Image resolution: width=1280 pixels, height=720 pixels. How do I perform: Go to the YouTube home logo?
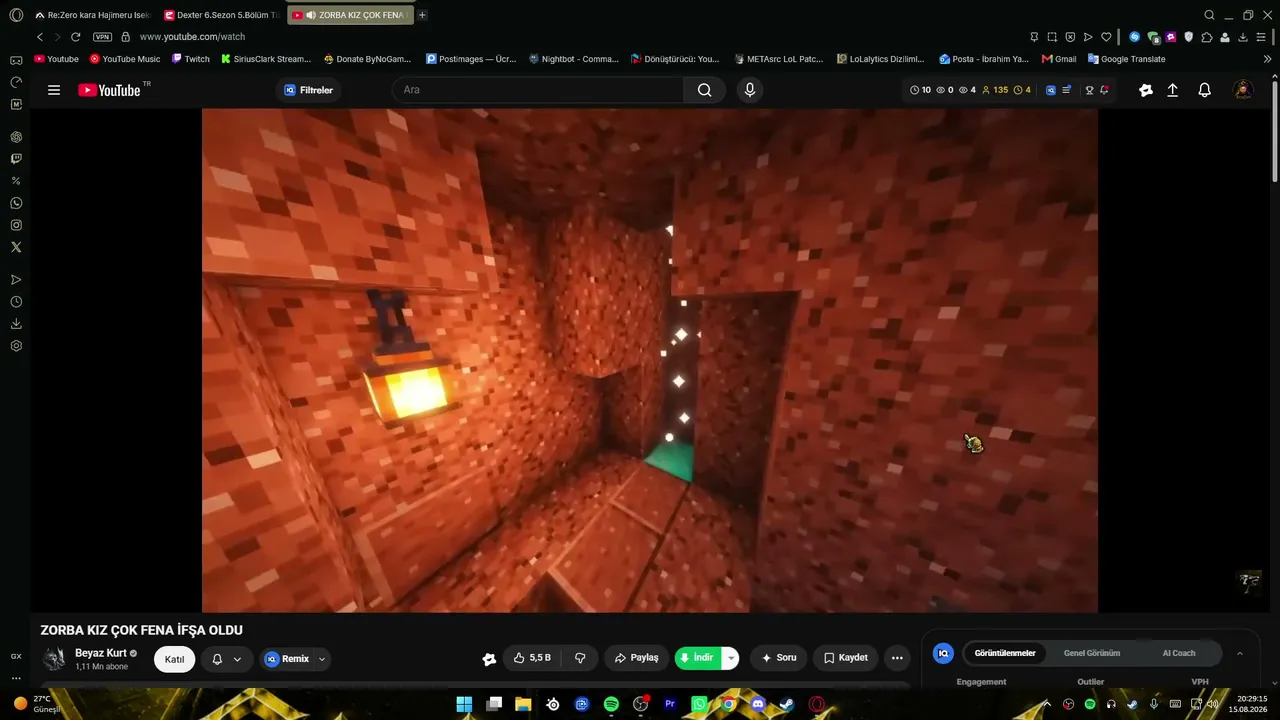point(110,90)
